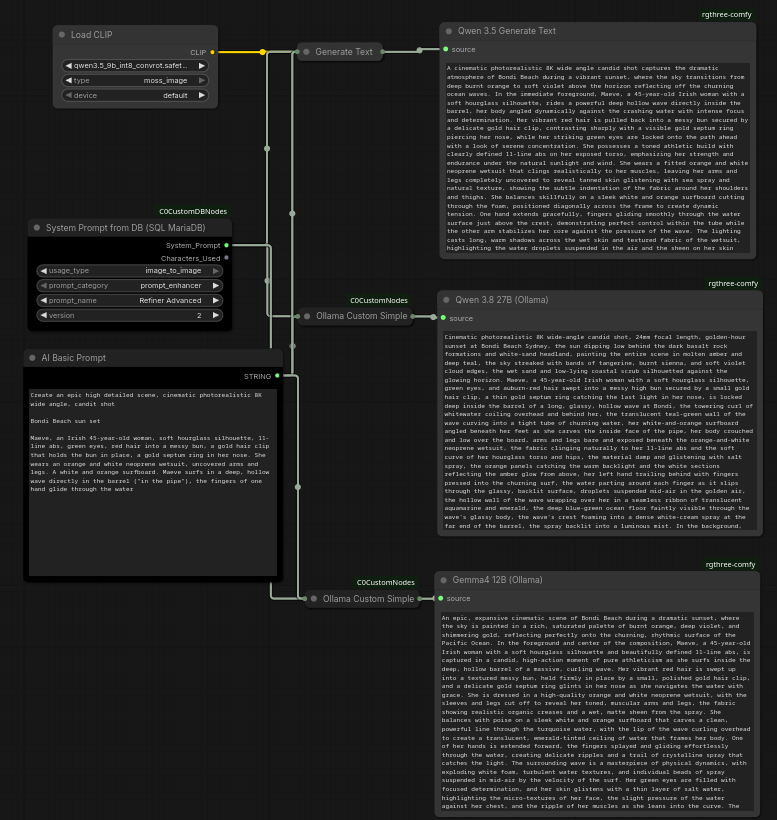Select the Load CLIP node title
The image size is (777, 820).
92,35
